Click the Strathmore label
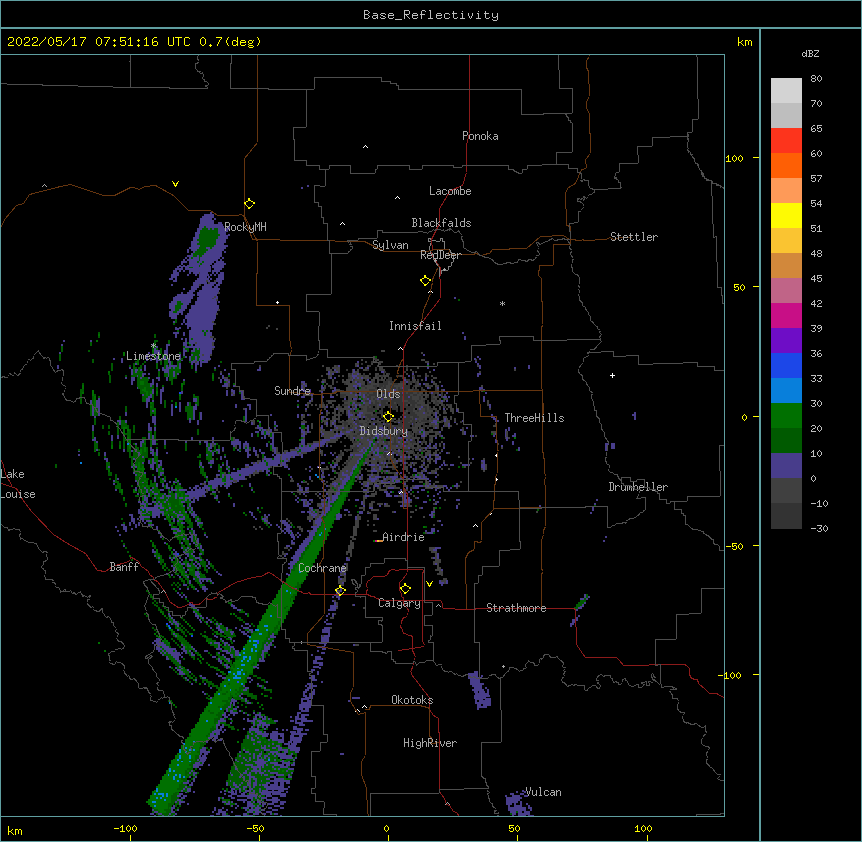The height and width of the screenshot is (842, 862). click(516, 608)
